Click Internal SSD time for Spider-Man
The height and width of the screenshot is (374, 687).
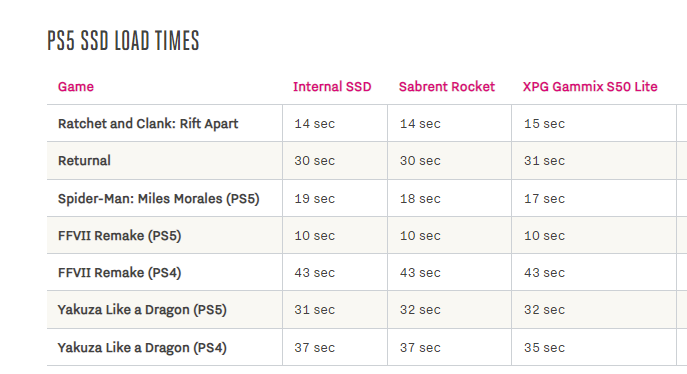(x=315, y=199)
